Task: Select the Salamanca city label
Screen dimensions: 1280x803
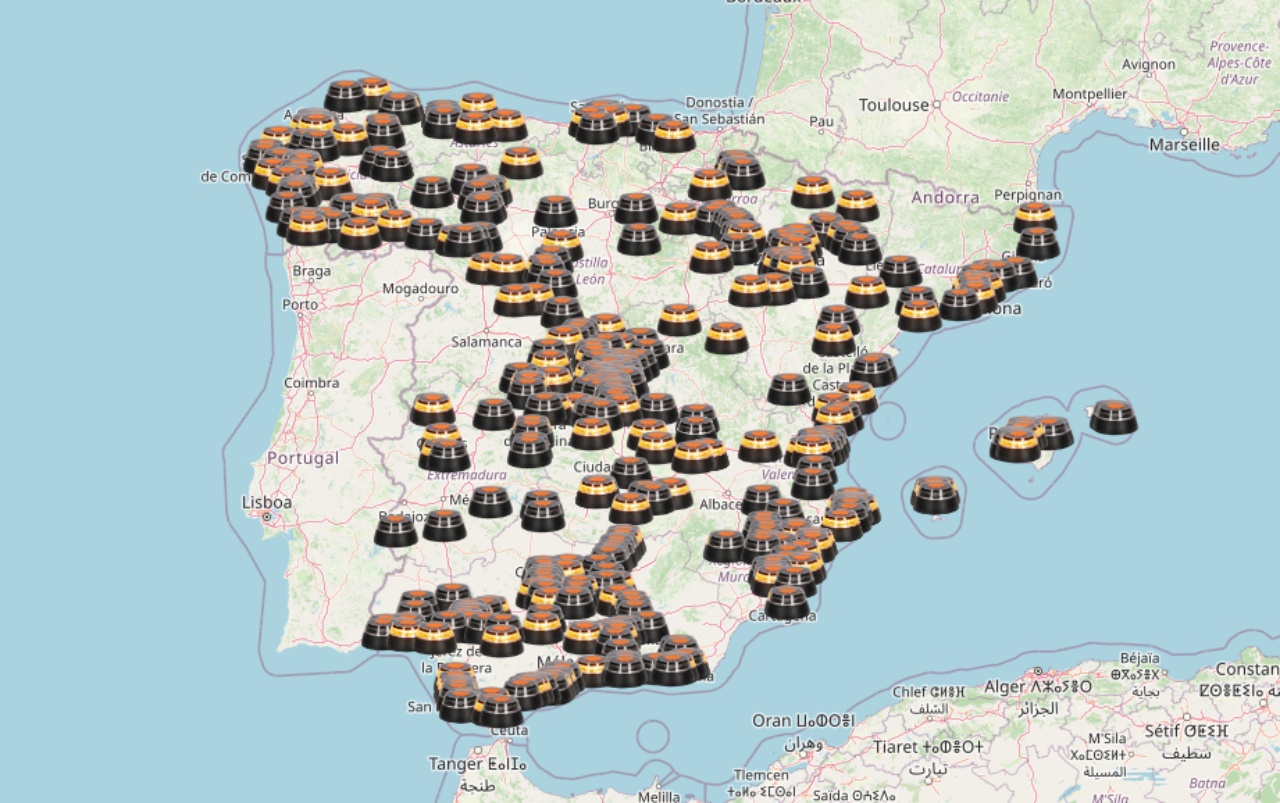Action: tap(486, 341)
